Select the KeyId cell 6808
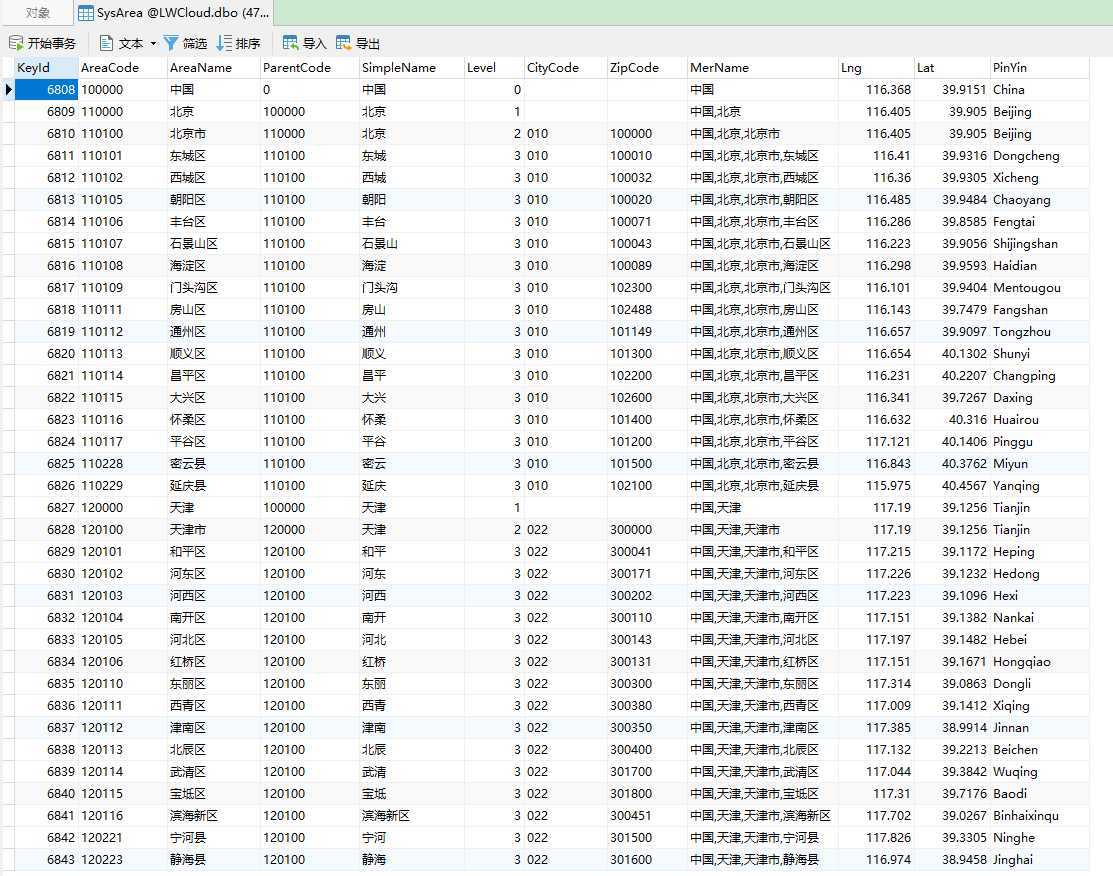 pos(46,89)
